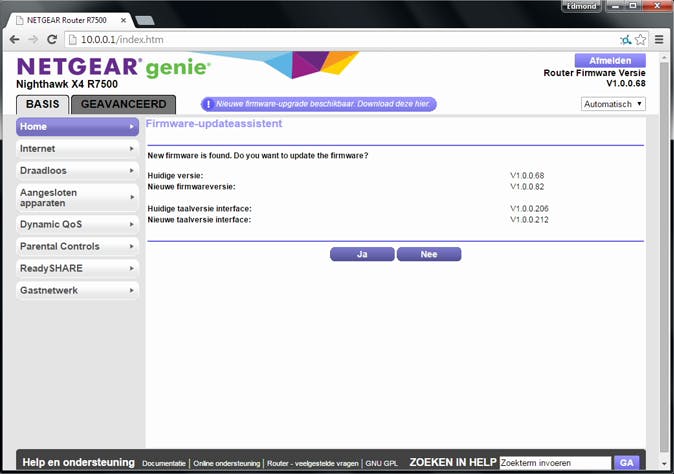Open Dynamic QoS settings
The height and width of the screenshot is (474, 674).
pyautogui.click(x=77, y=224)
